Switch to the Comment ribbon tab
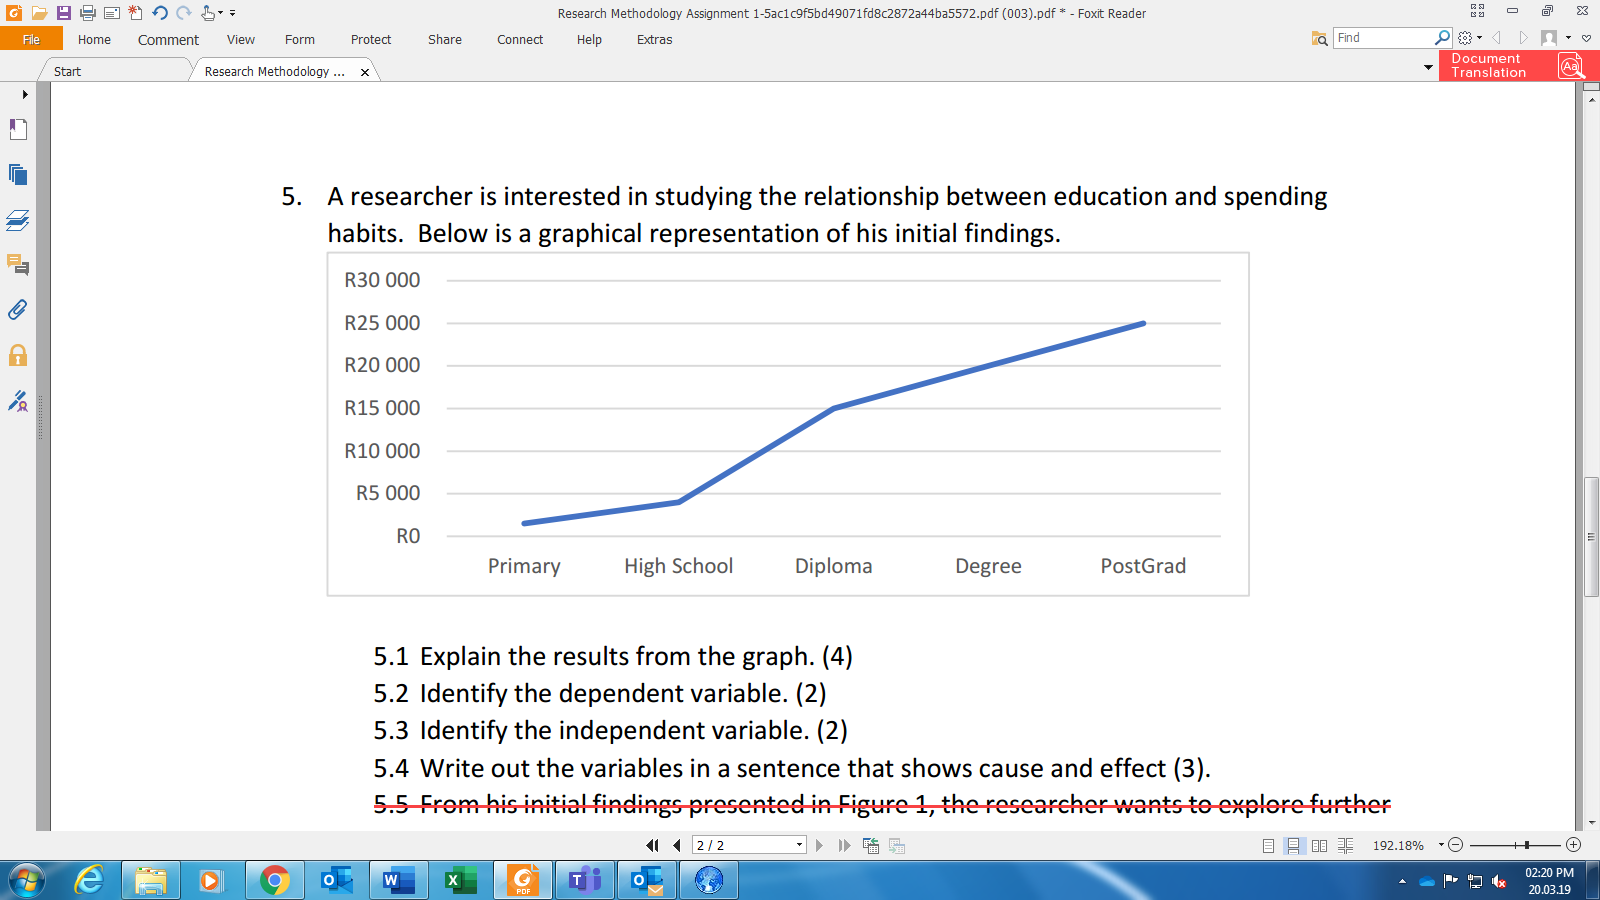Image resolution: width=1600 pixels, height=900 pixels. click(x=167, y=40)
